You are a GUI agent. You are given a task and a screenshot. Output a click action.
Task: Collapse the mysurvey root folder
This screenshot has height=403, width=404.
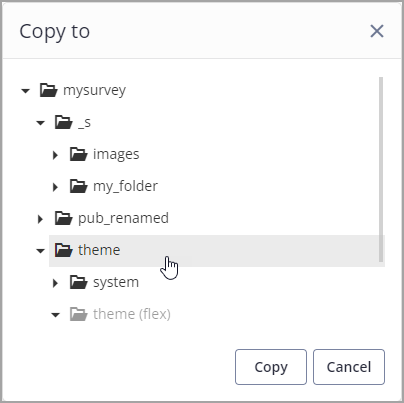pyautogui.click(x=25, y=91)
